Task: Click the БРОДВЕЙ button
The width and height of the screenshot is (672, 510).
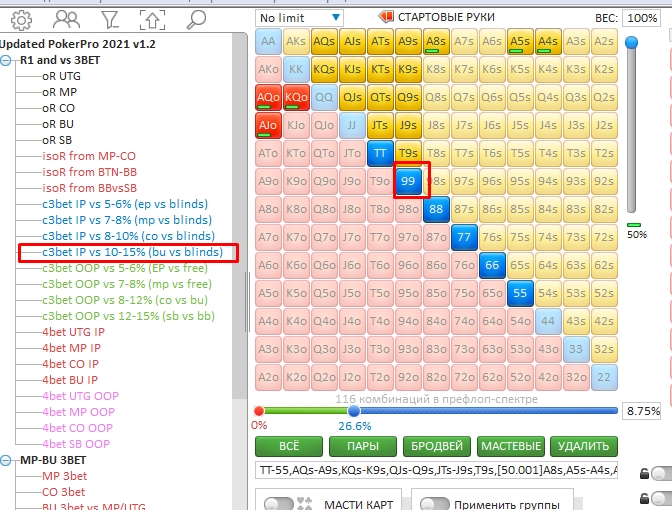Action: click(437, 446)
